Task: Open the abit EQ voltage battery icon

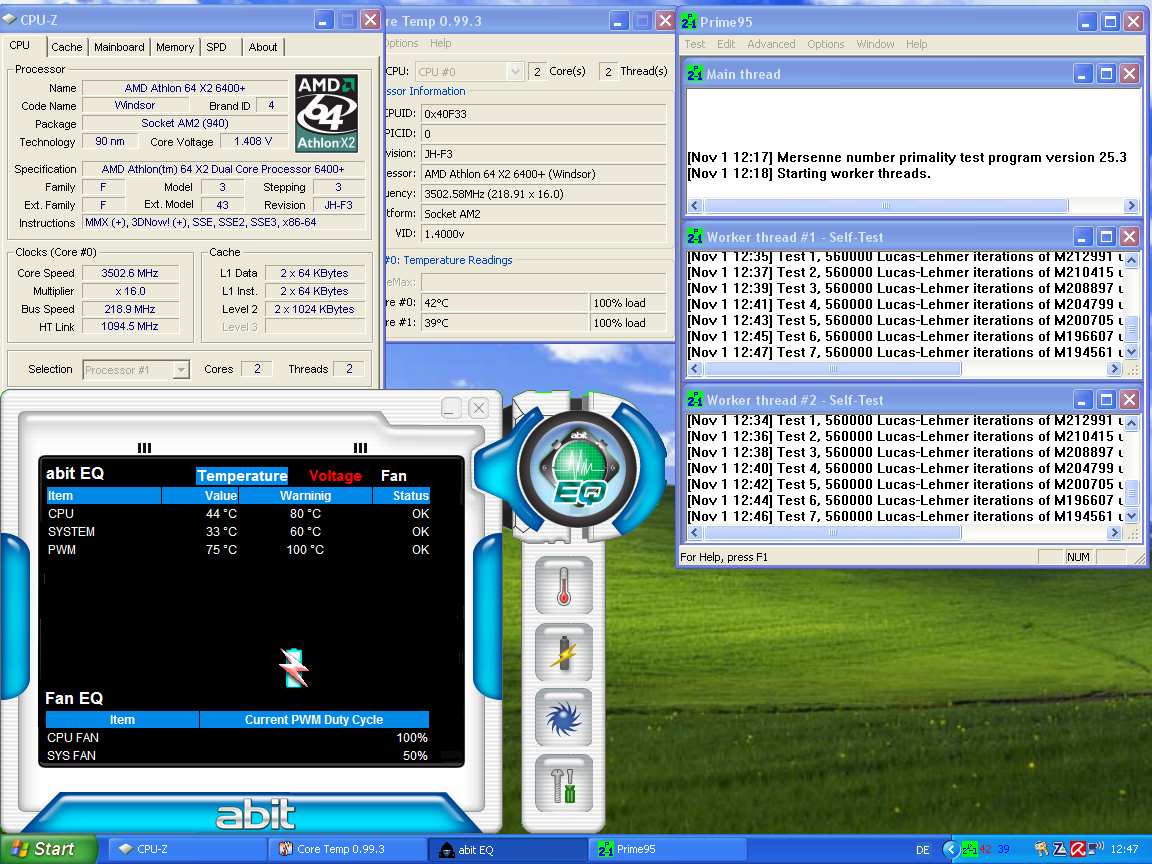Action: pyautogui.click(x=564, y=652)
